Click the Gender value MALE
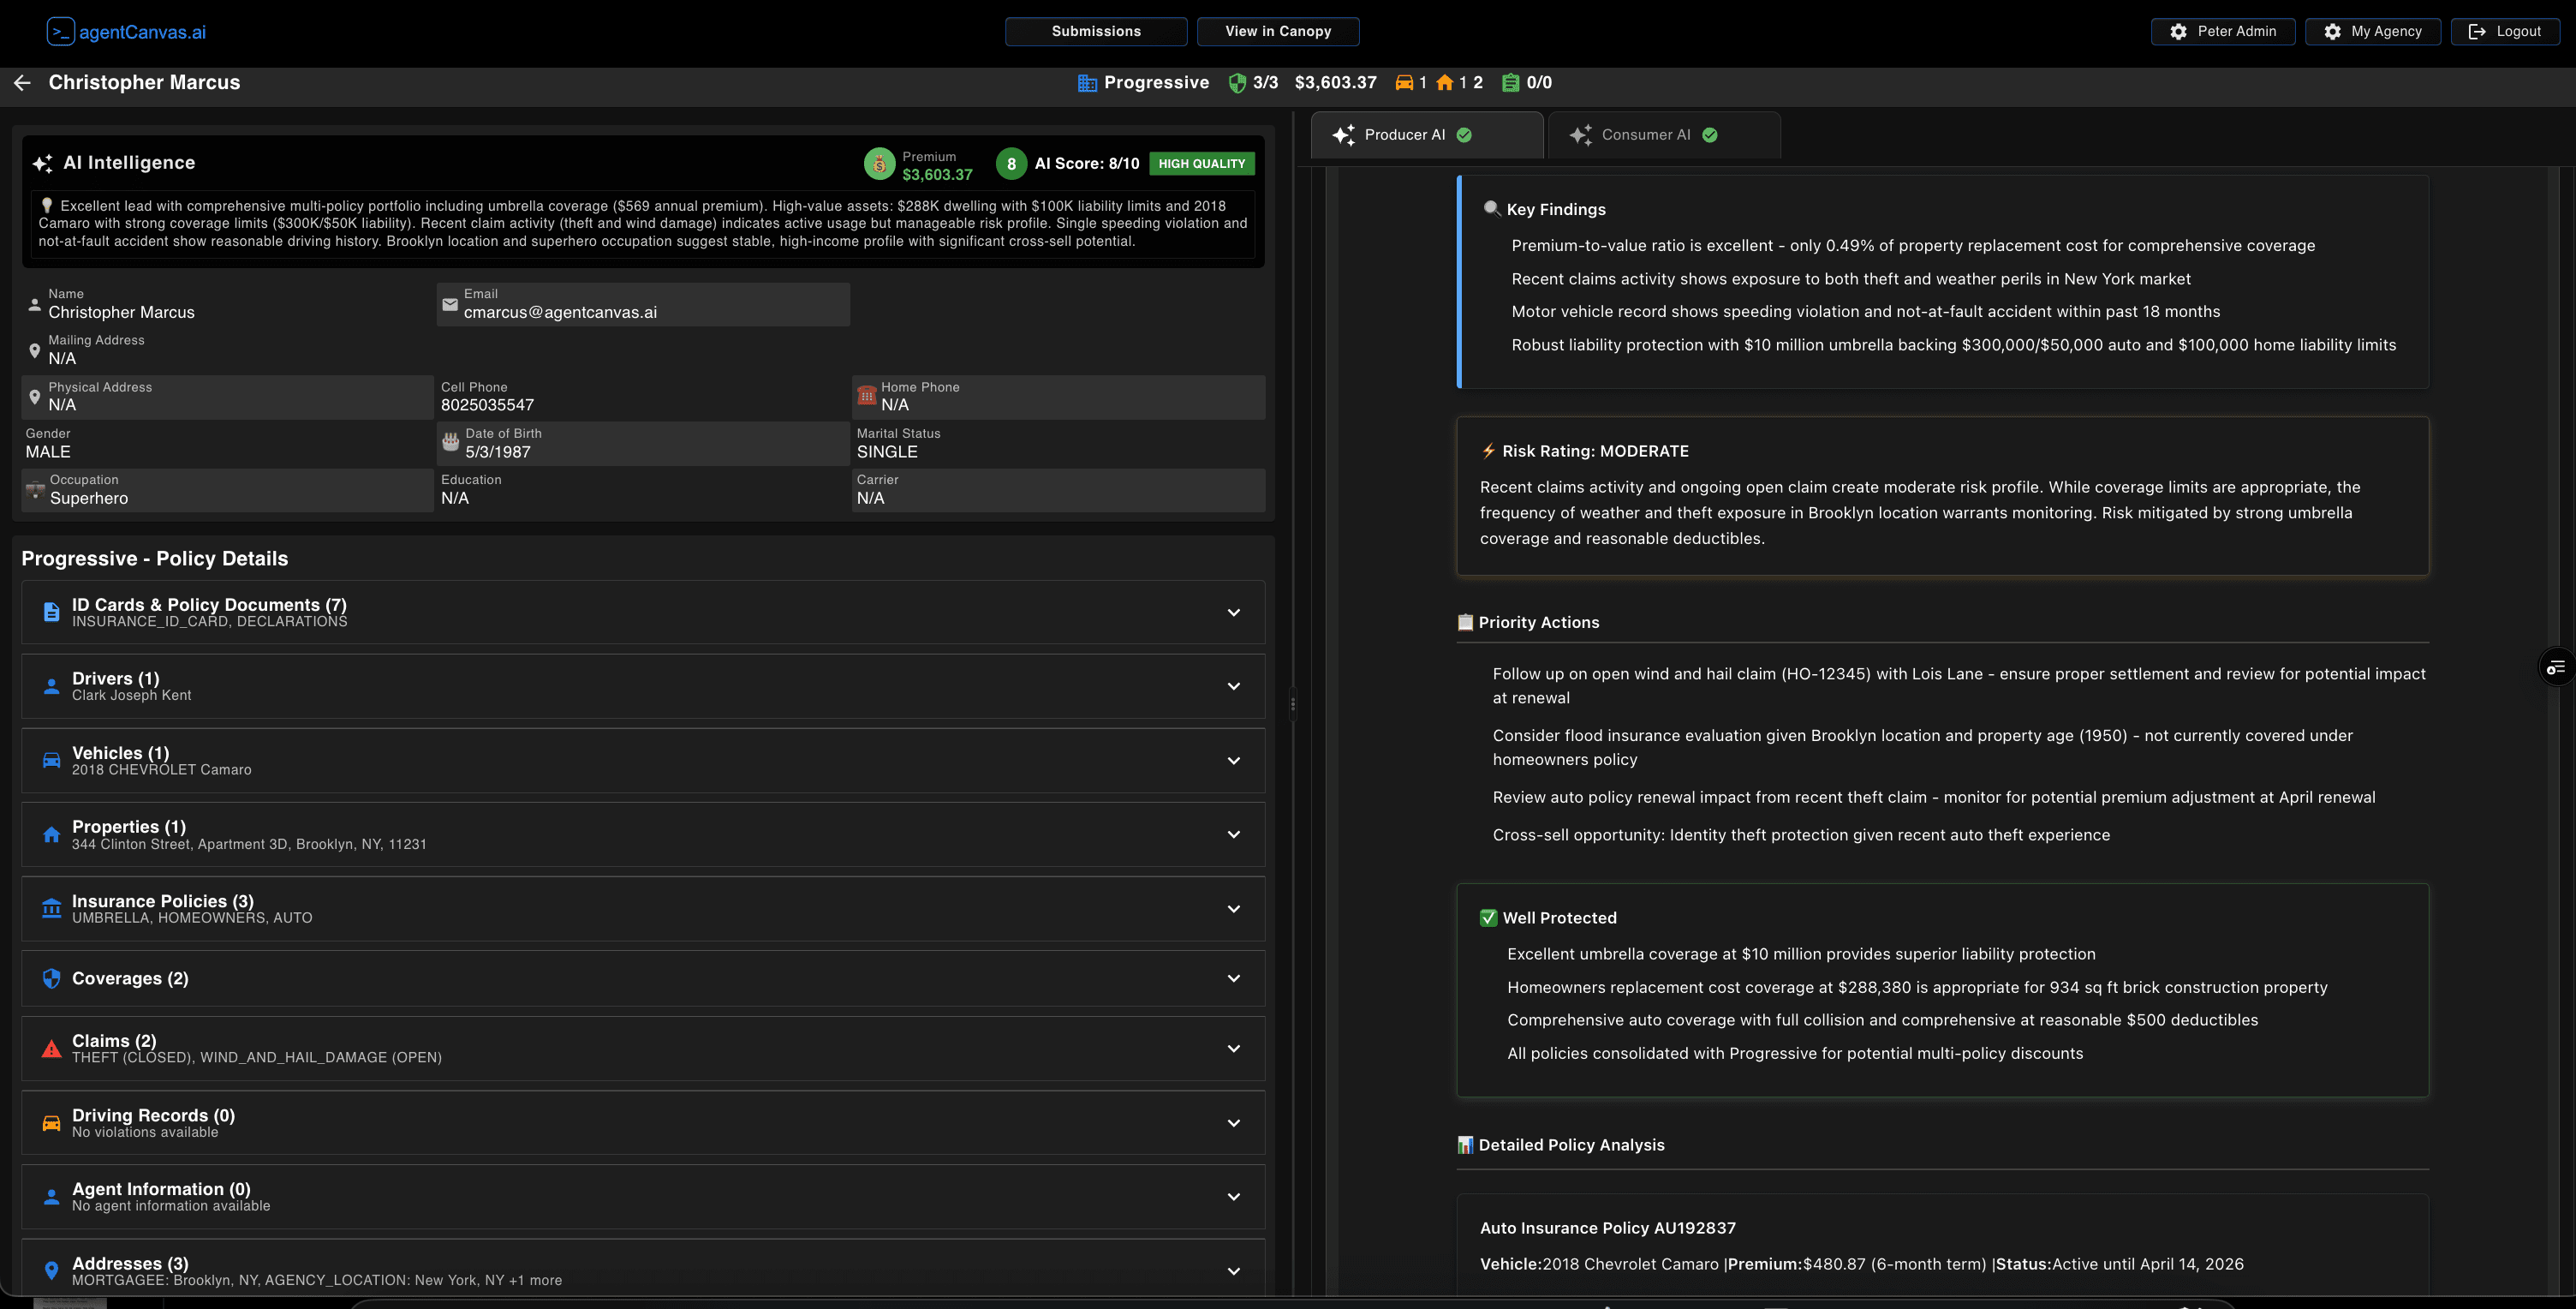 point(48,452)
